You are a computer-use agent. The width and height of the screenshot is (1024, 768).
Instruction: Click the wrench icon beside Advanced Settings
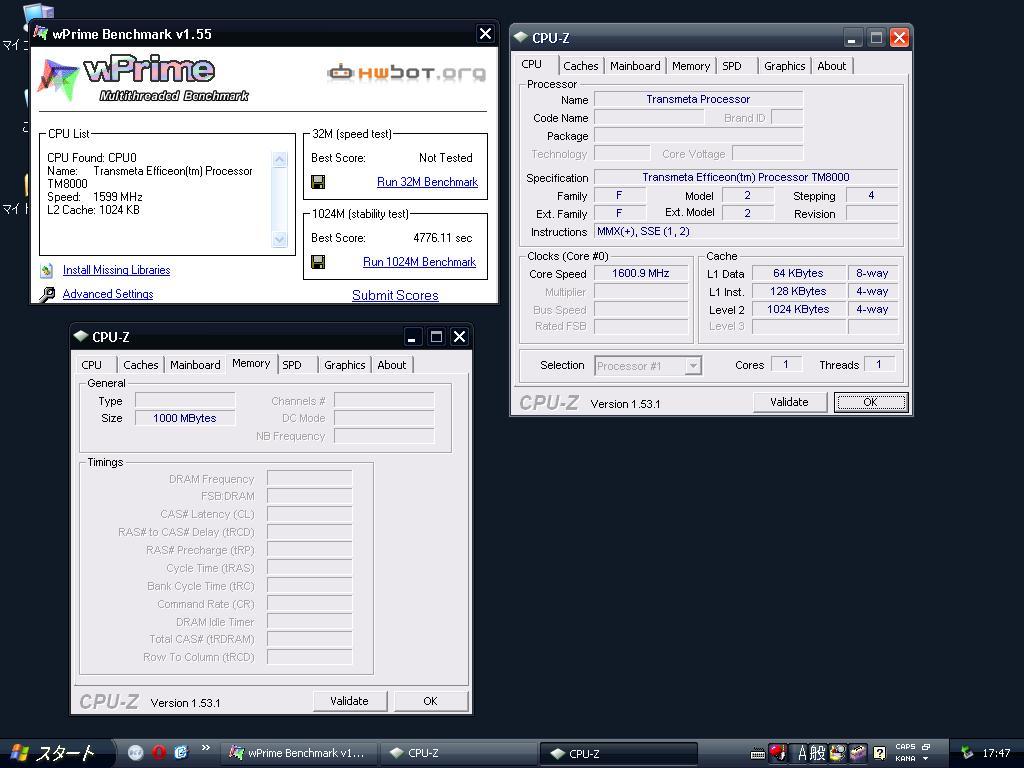pos(47,295)
